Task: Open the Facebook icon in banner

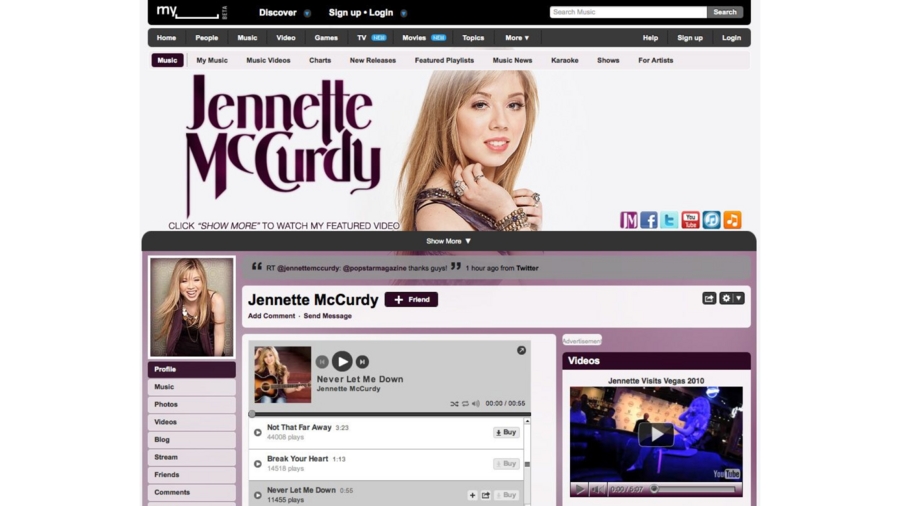Action: [x=649, y=220]
